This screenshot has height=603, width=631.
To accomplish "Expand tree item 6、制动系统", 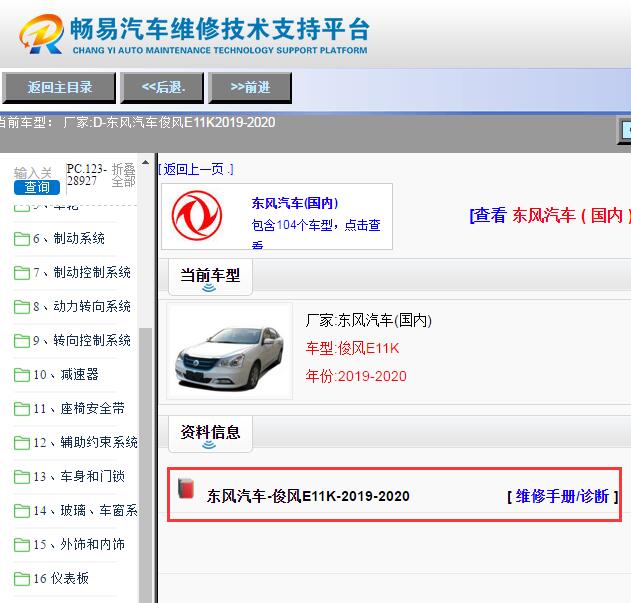I will click(x=69, y=238).
